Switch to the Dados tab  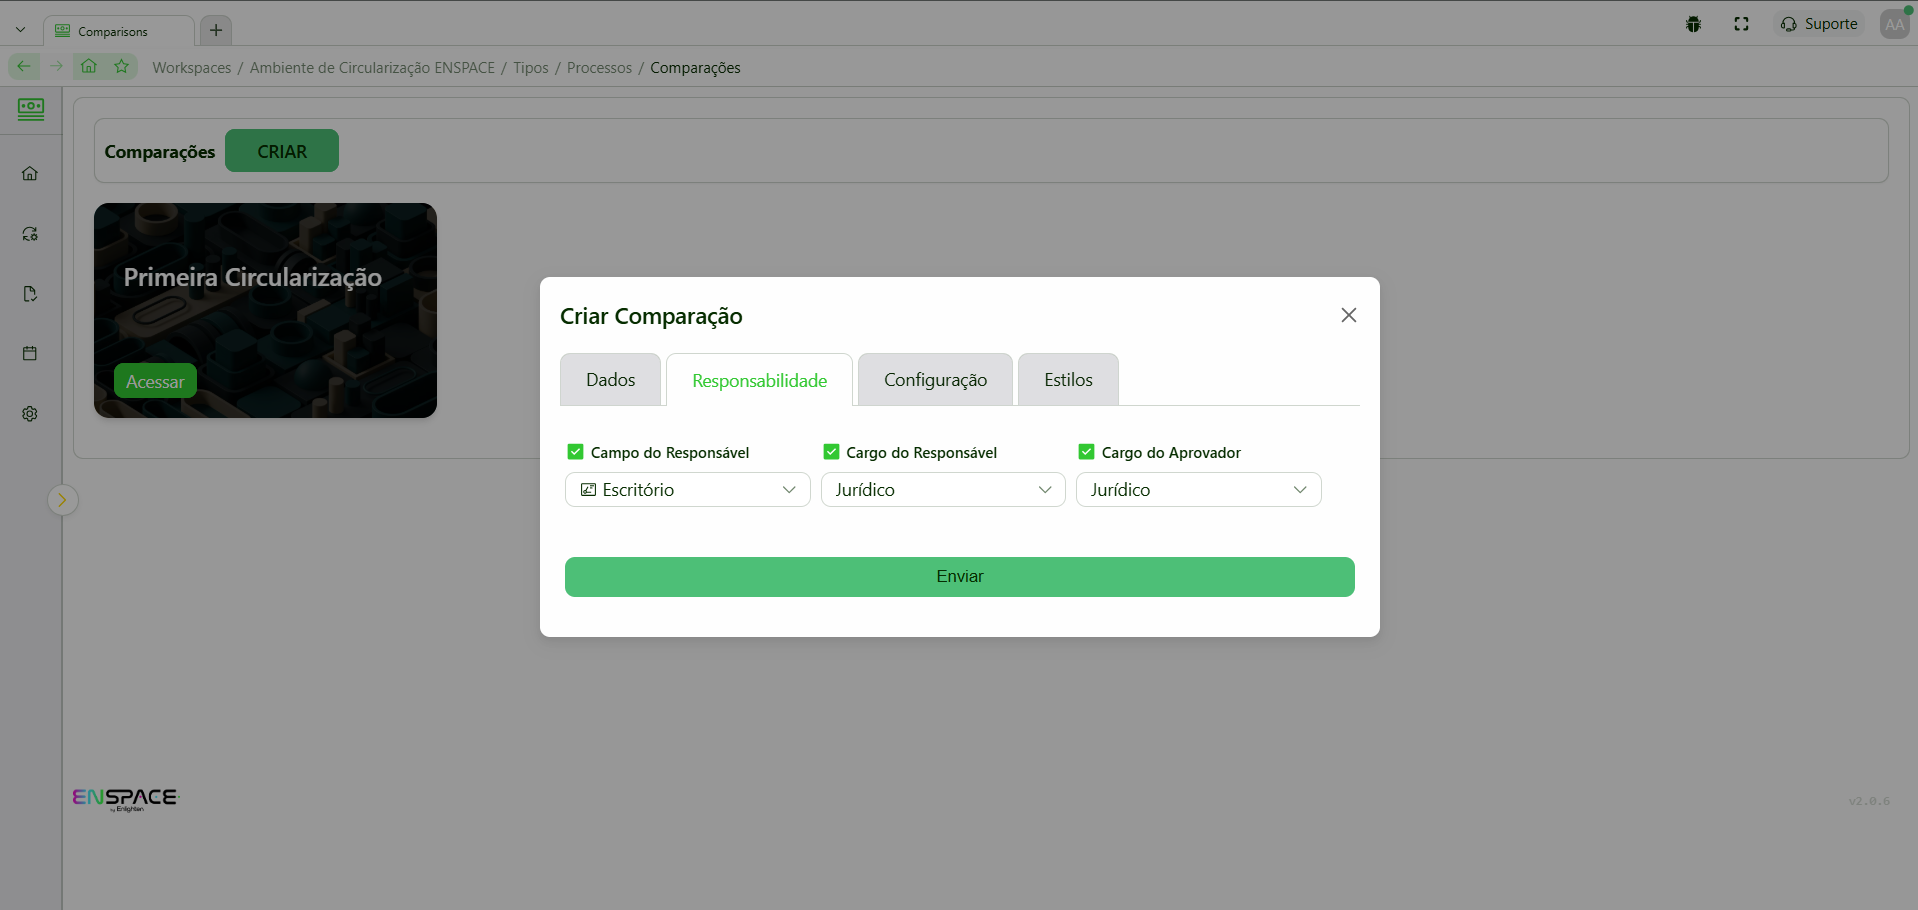[x=610, y=380]
